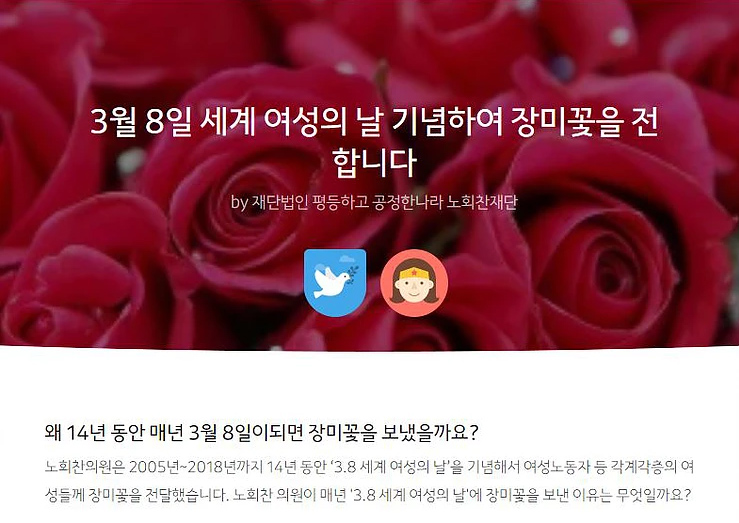Click the word by before 재단법인
Image resolution: width=739 pixels, height=523 pixels.
click(x=239, y=203)
